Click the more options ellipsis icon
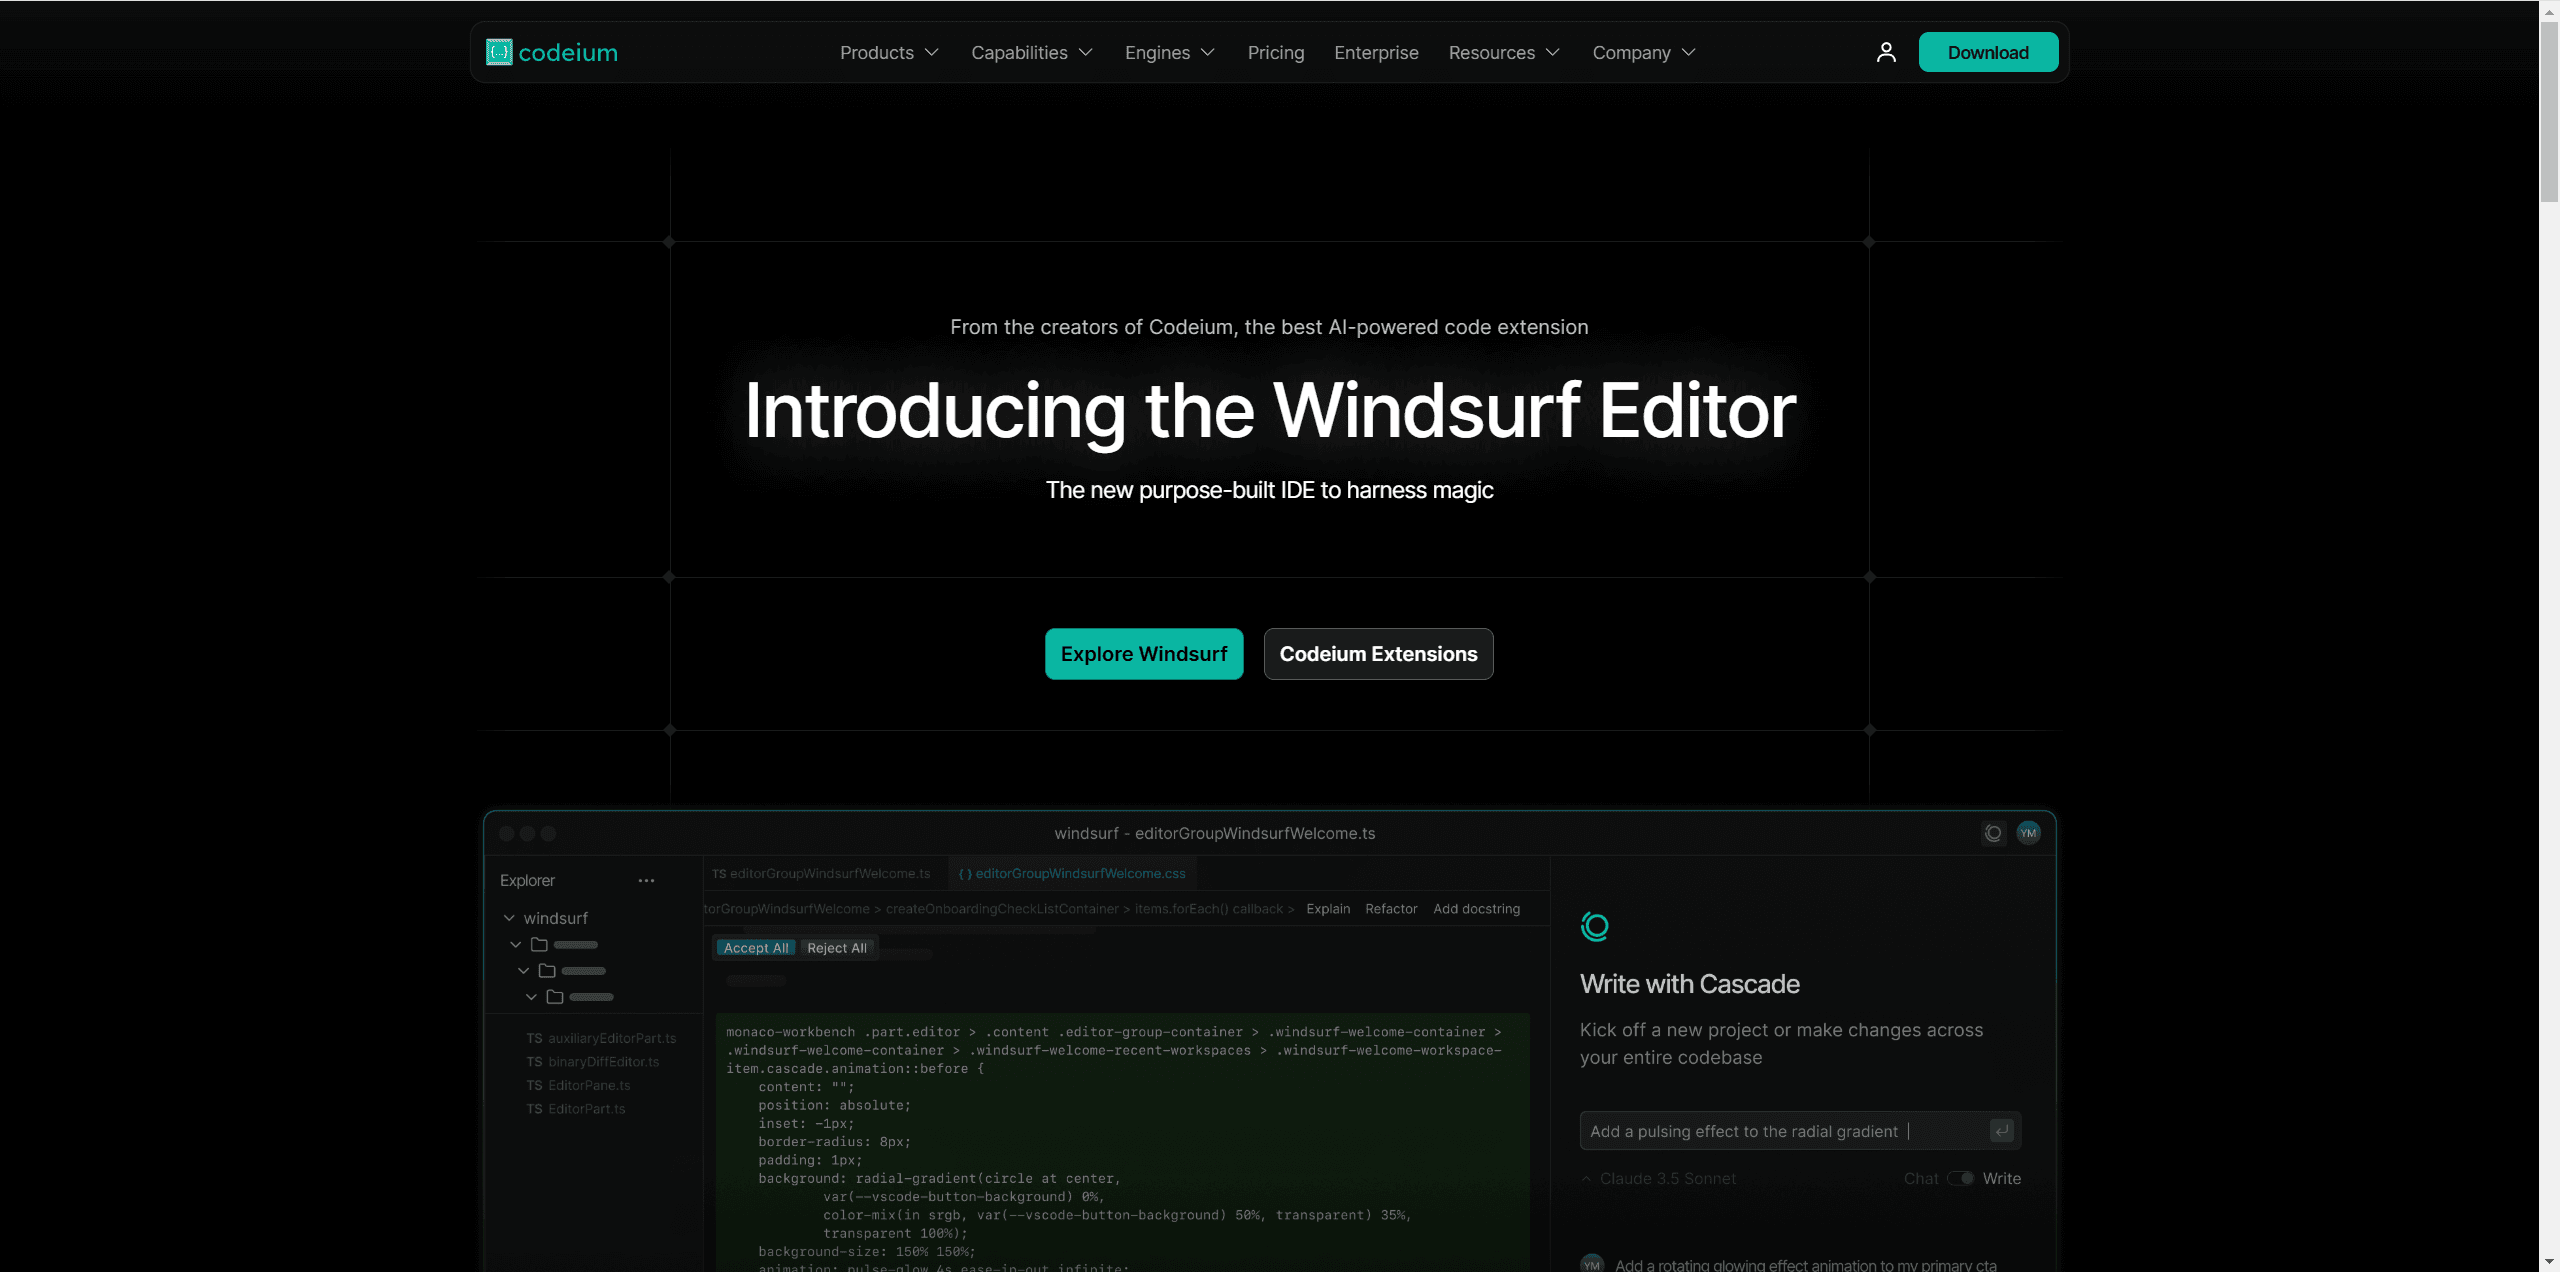The height and width of the screenshot is (1272, 2560). pos(647,880)
